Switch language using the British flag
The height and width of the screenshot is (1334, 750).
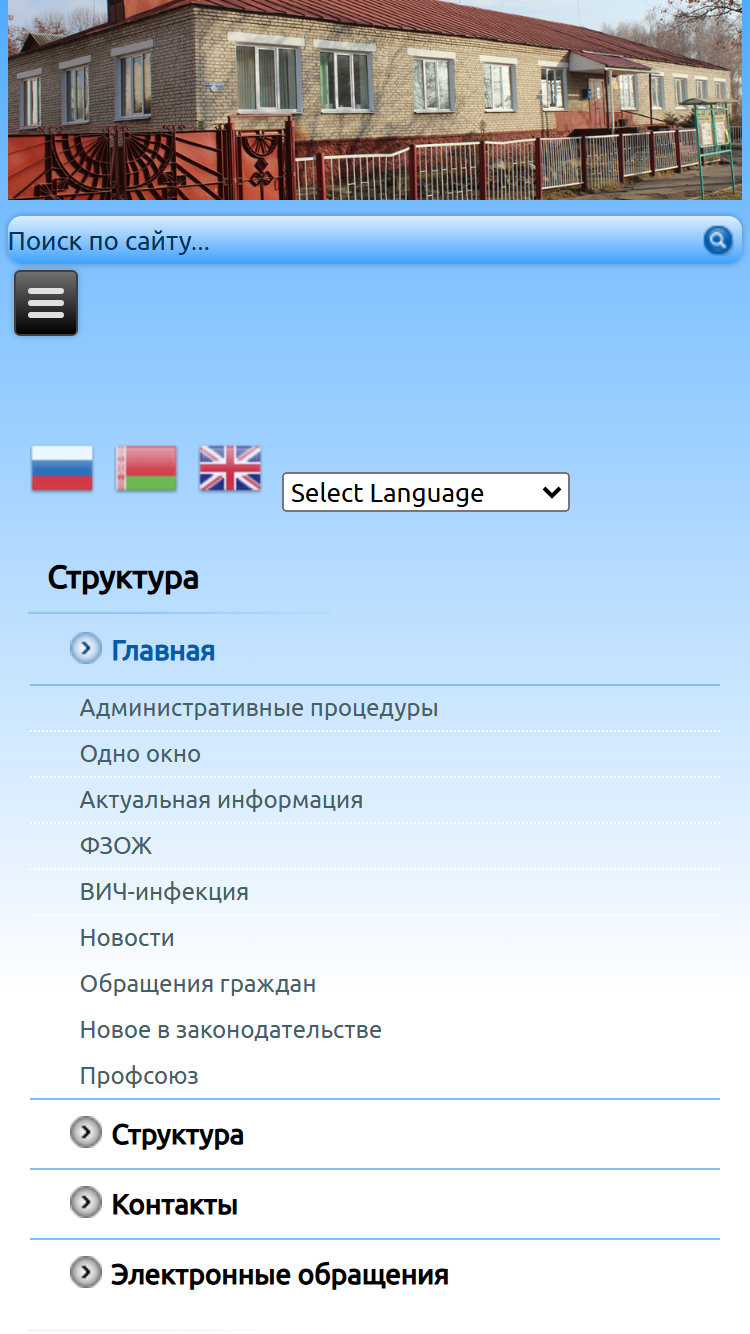click(x=230, y=468)
